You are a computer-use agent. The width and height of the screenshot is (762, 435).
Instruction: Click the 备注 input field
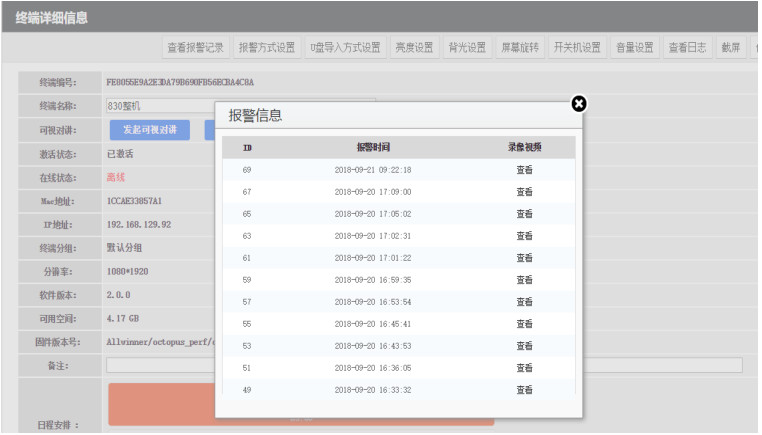(x=424, y=365)
